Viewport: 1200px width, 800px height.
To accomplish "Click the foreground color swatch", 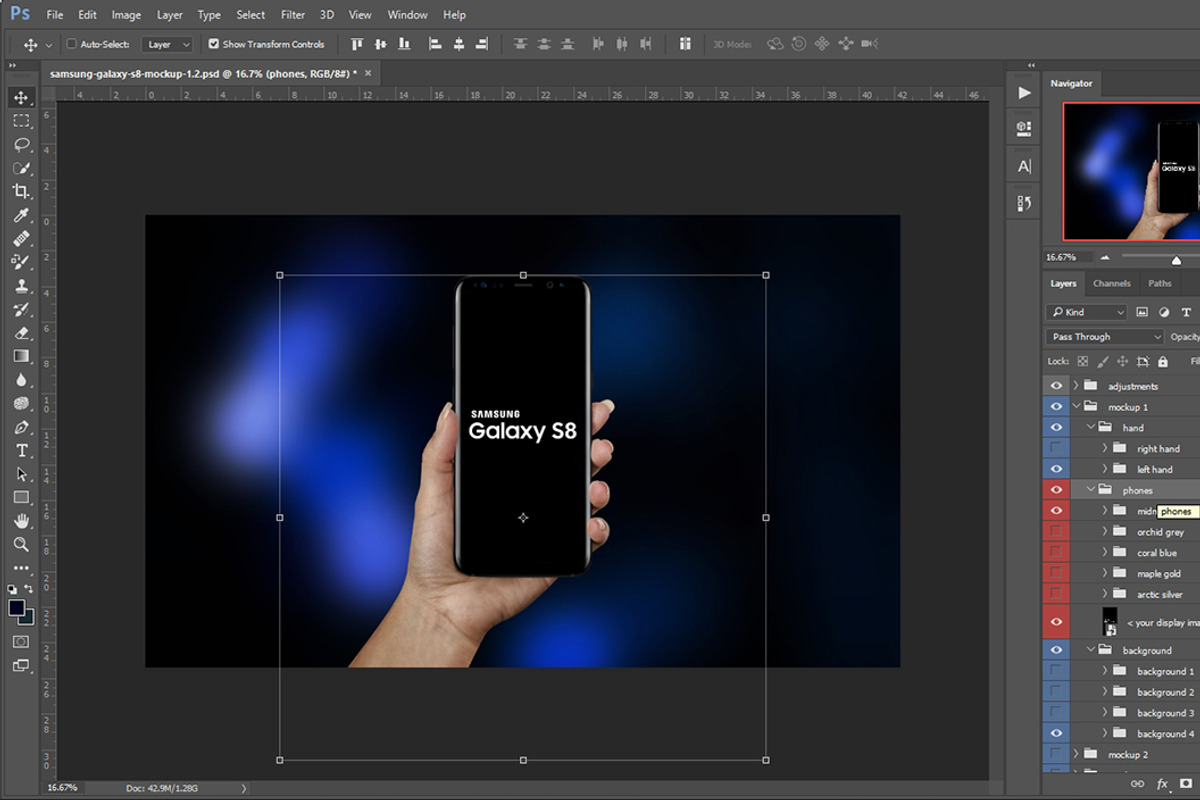I will (17, 608).
